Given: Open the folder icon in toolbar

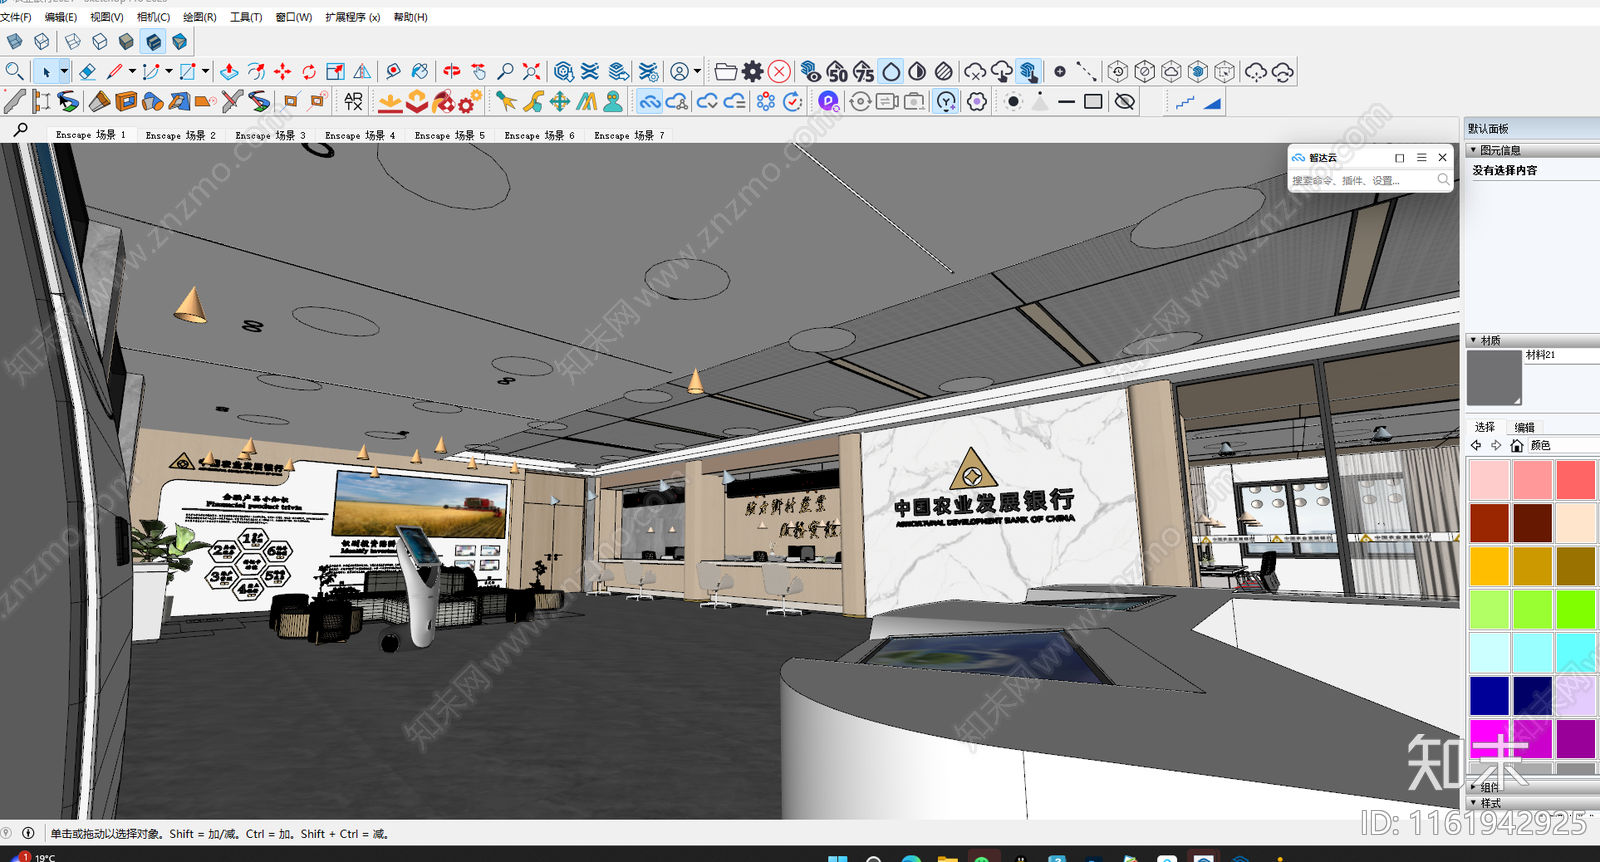Looking at the screenshot, I should 726,72.
